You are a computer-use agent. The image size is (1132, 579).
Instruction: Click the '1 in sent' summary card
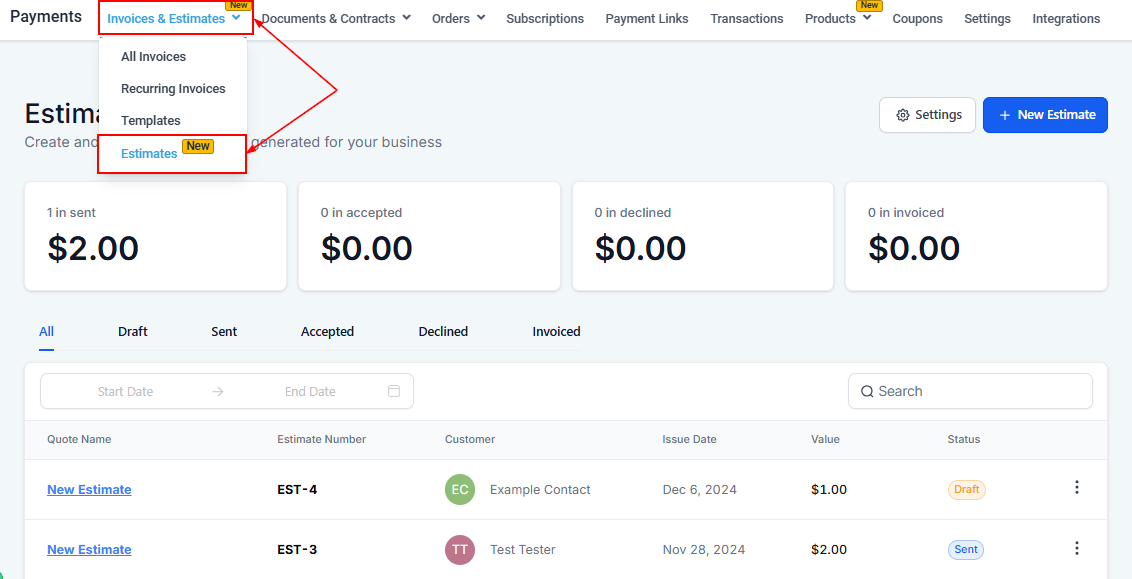155,236
